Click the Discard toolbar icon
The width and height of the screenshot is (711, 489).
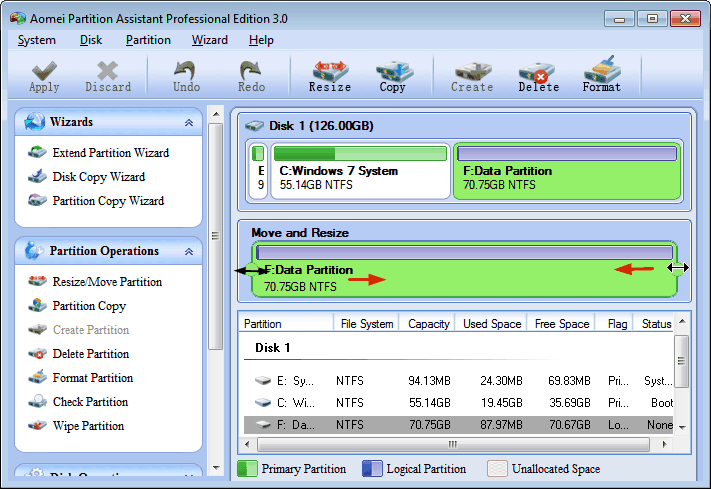(107, 70)
